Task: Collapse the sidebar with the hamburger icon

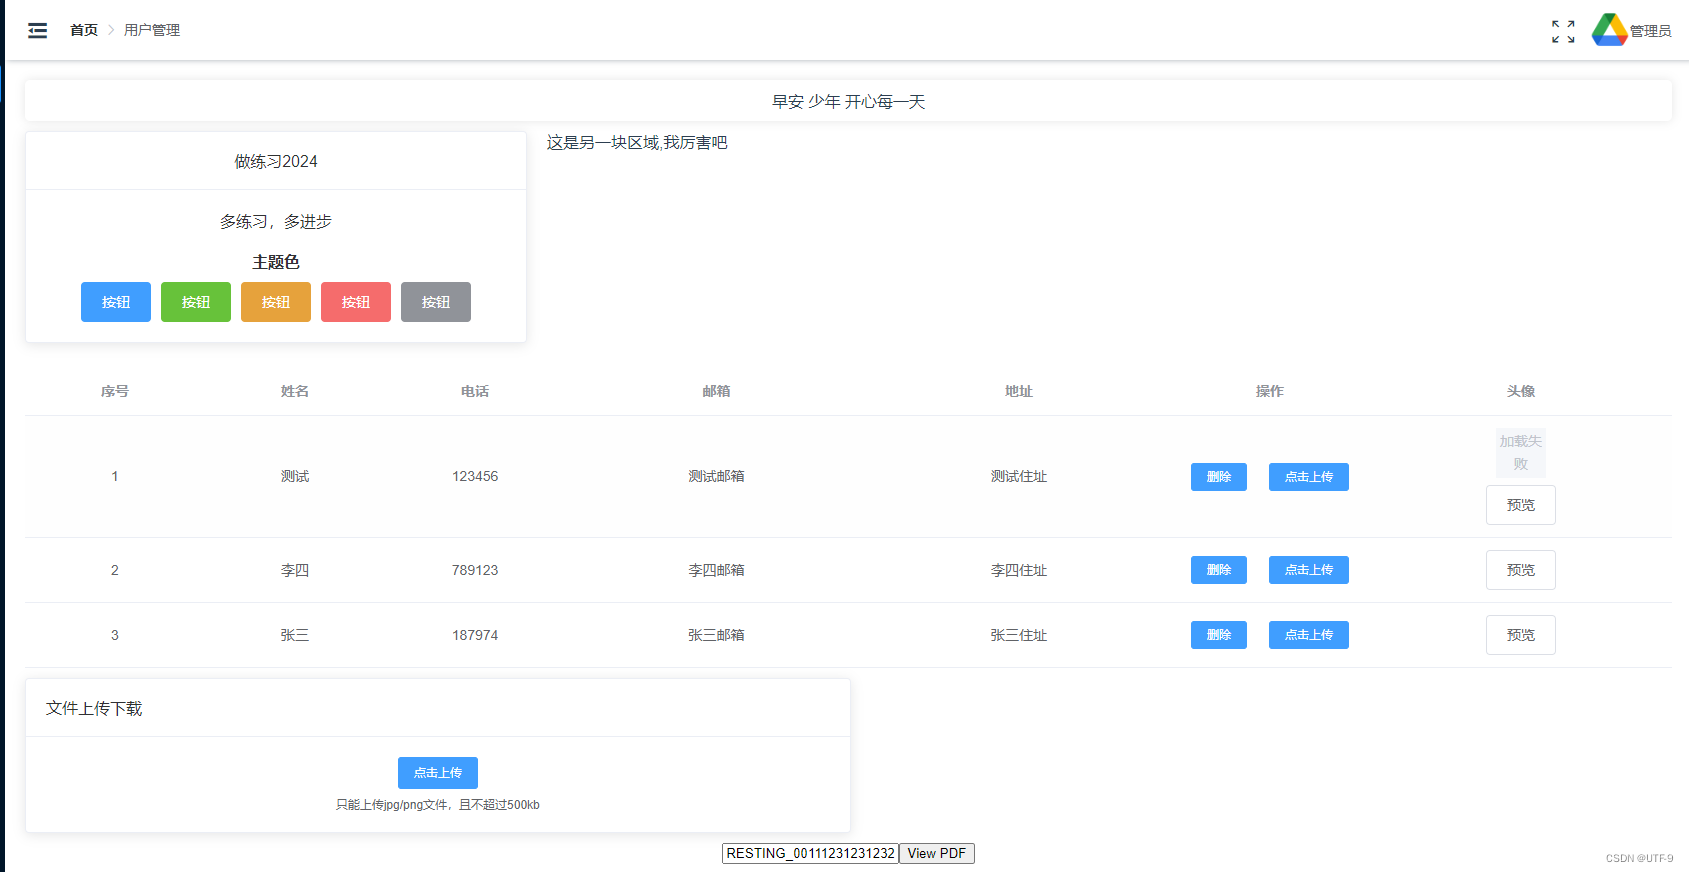Action: [x=37, y=31]
